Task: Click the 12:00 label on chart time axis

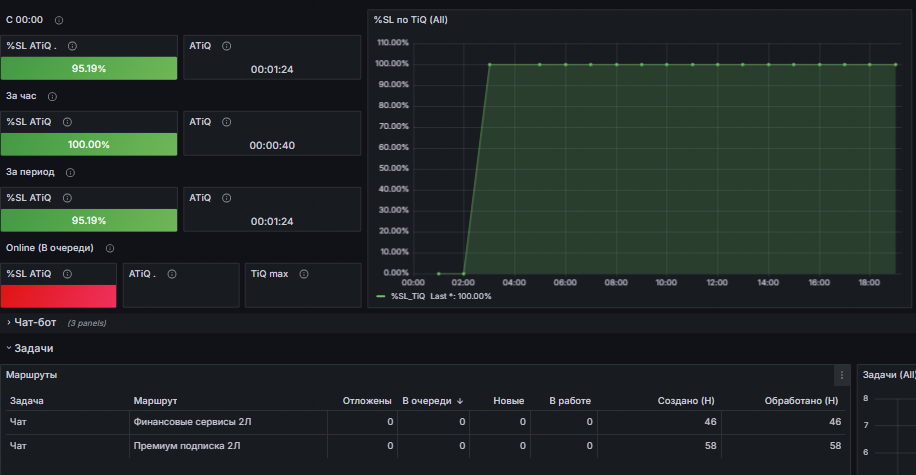Action: point(717,283)
